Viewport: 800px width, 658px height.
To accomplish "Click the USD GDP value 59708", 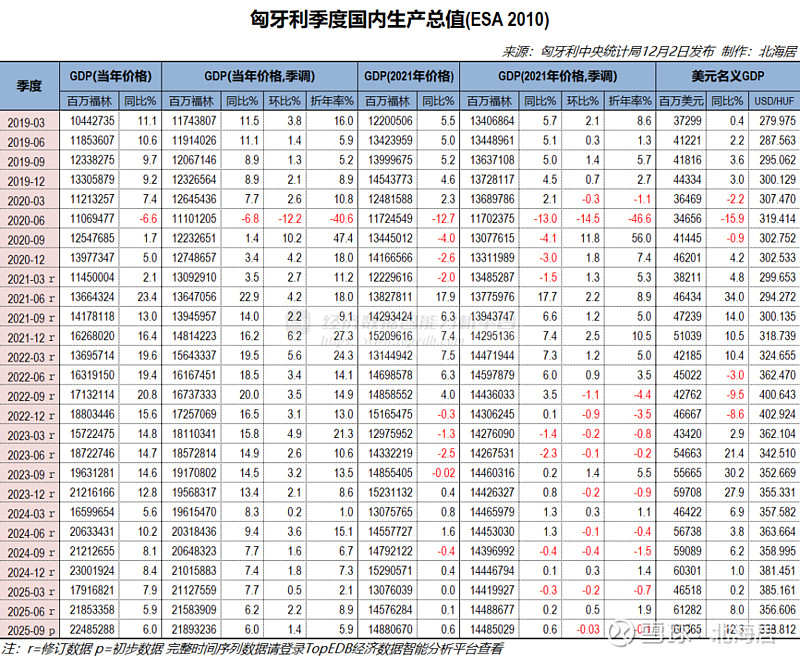I will click(x=687, y=493).
